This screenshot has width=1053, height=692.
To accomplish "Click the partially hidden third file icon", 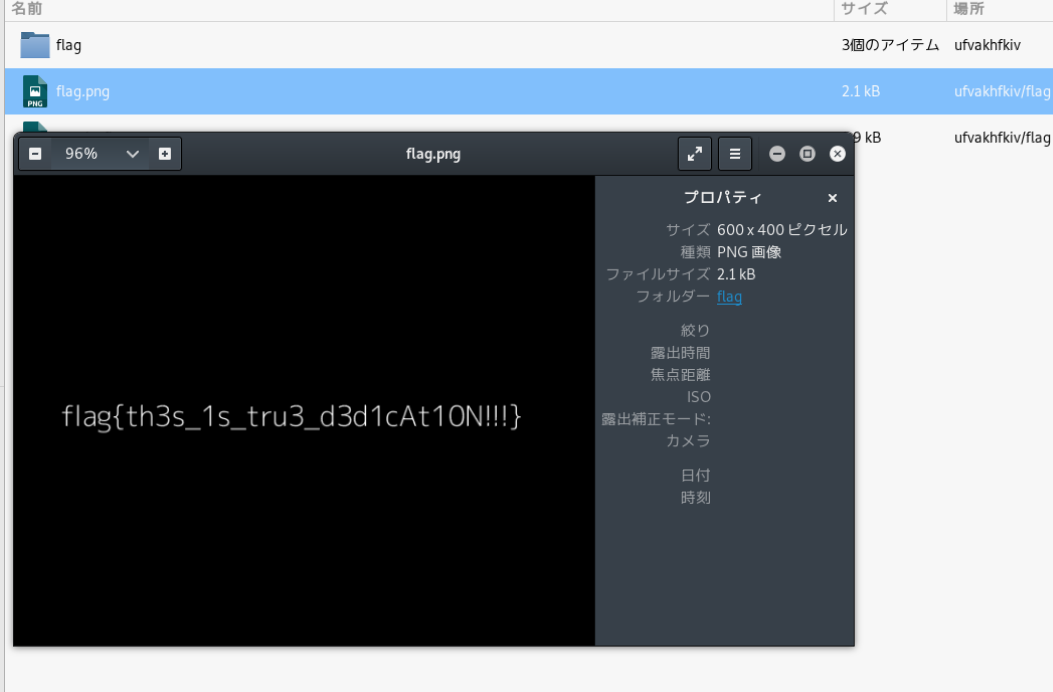I will tap(35, 127).
